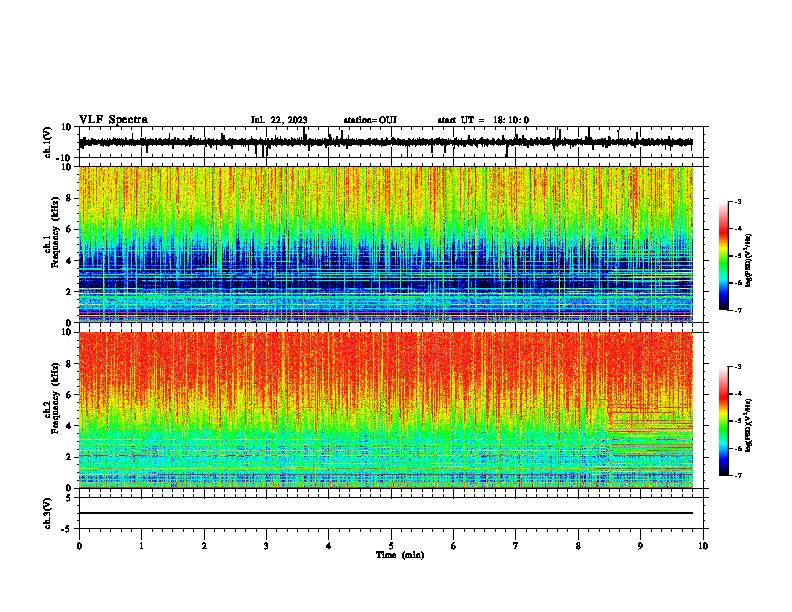Click the date "Jul. 22, 2023" in header
This screenshot has width=792, height=612.
[279, 120]
